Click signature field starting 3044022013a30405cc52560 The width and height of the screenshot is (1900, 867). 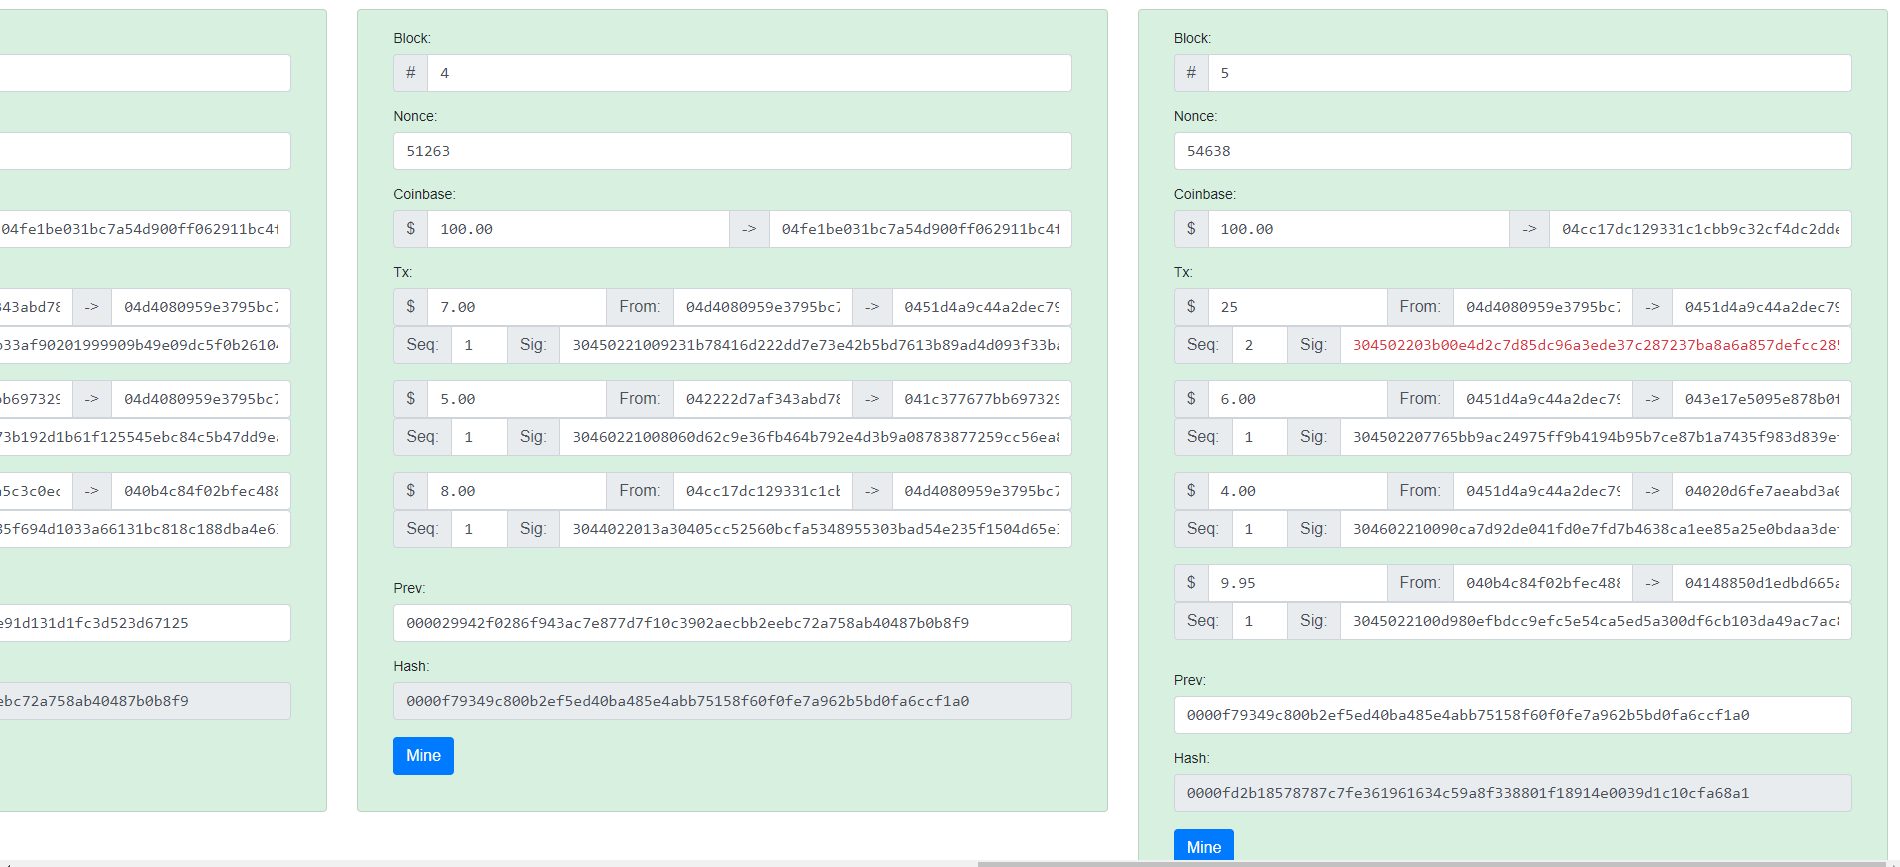coord(815,529)
